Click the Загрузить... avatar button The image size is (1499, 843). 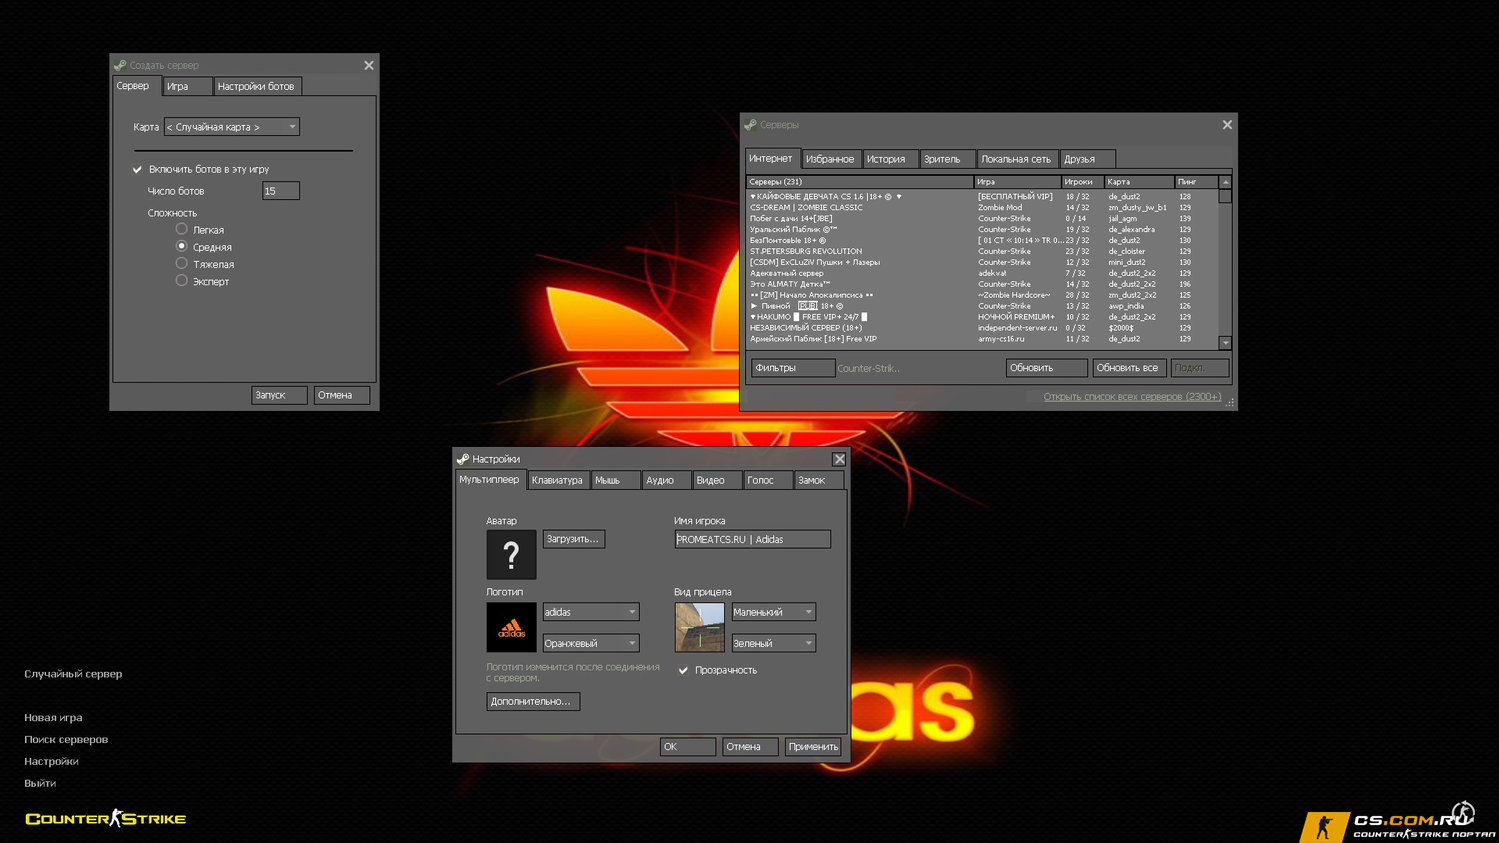coord(573,539)
